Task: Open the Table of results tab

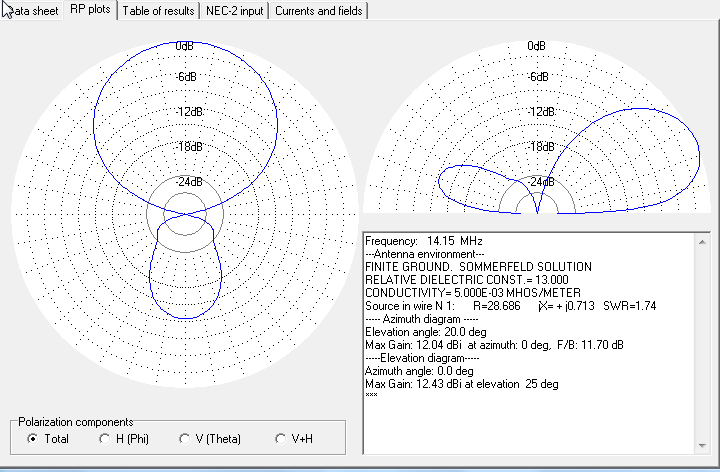Action: pos(158,11)
